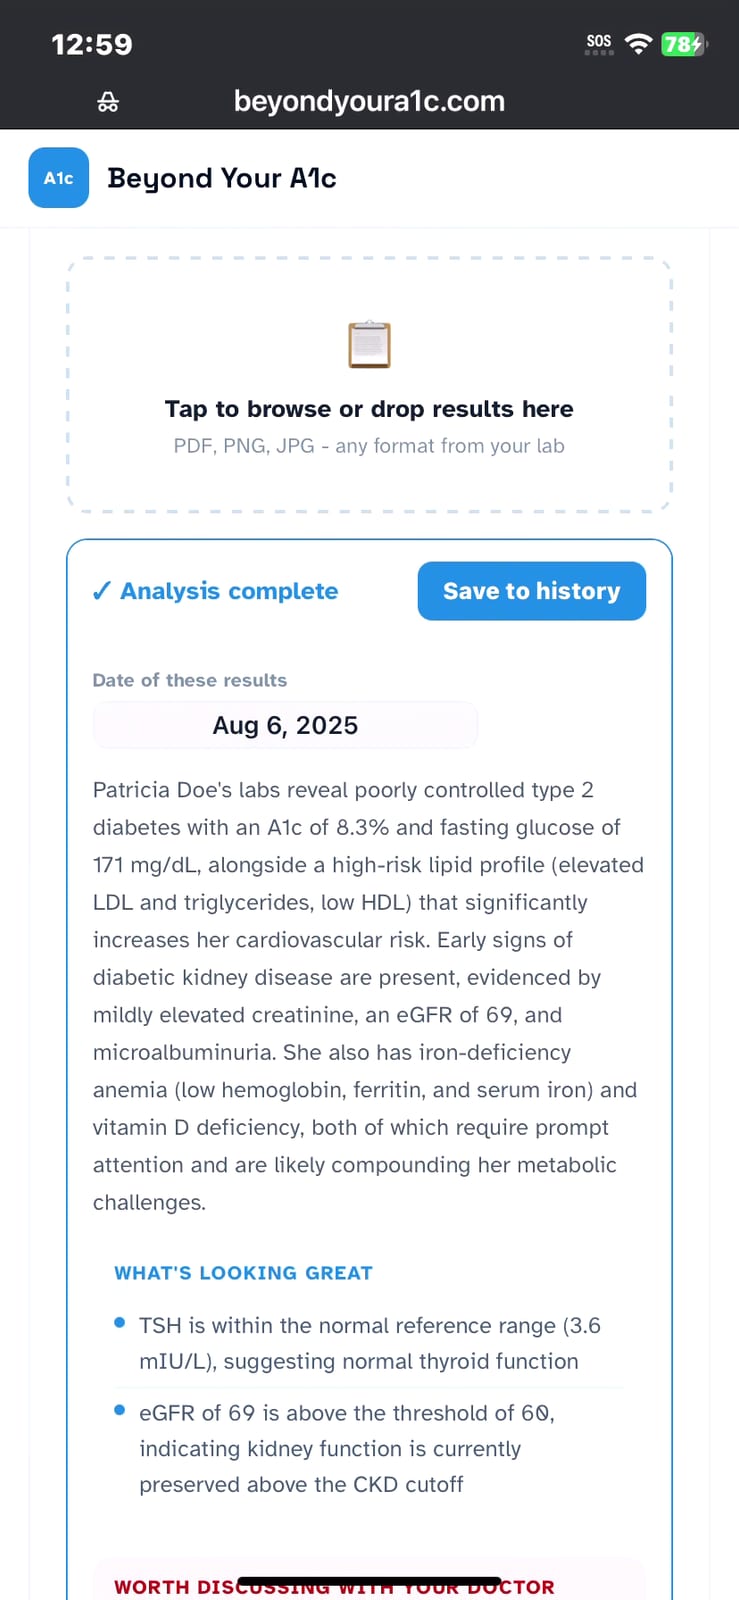Tap the Wi-Fi status icon
This screenshot has height=1600, width=739.
638,43
